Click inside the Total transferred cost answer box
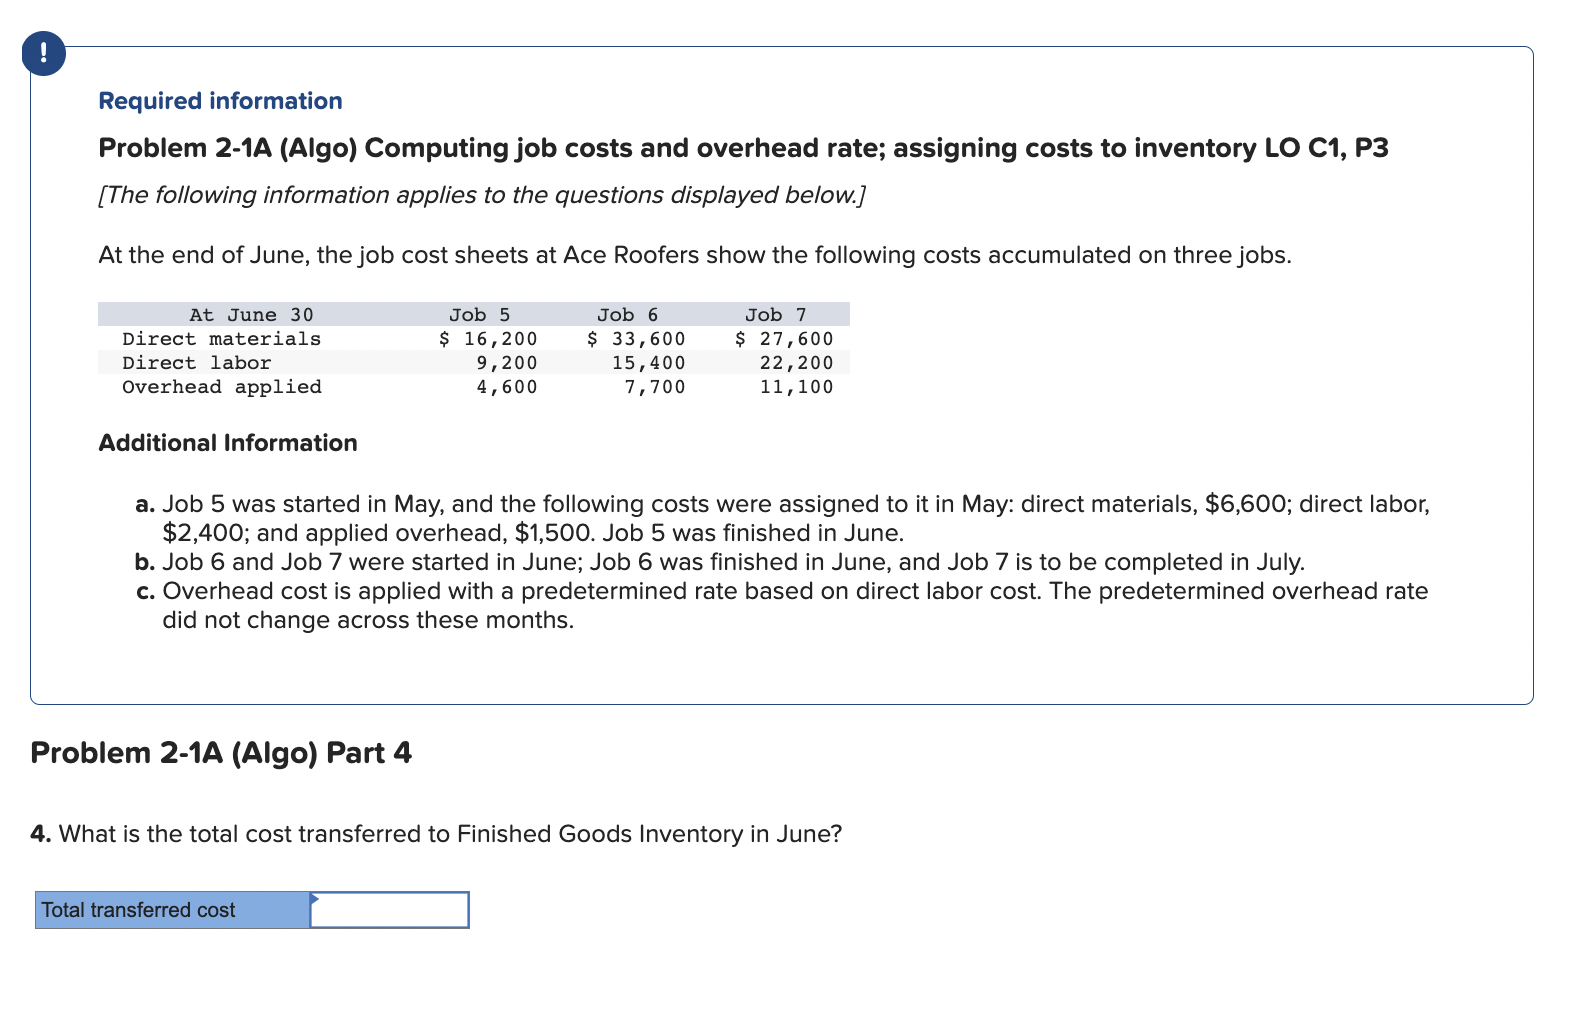Screen dimensions: 1580x1024 pyautogui.click(x=390, y=910)
